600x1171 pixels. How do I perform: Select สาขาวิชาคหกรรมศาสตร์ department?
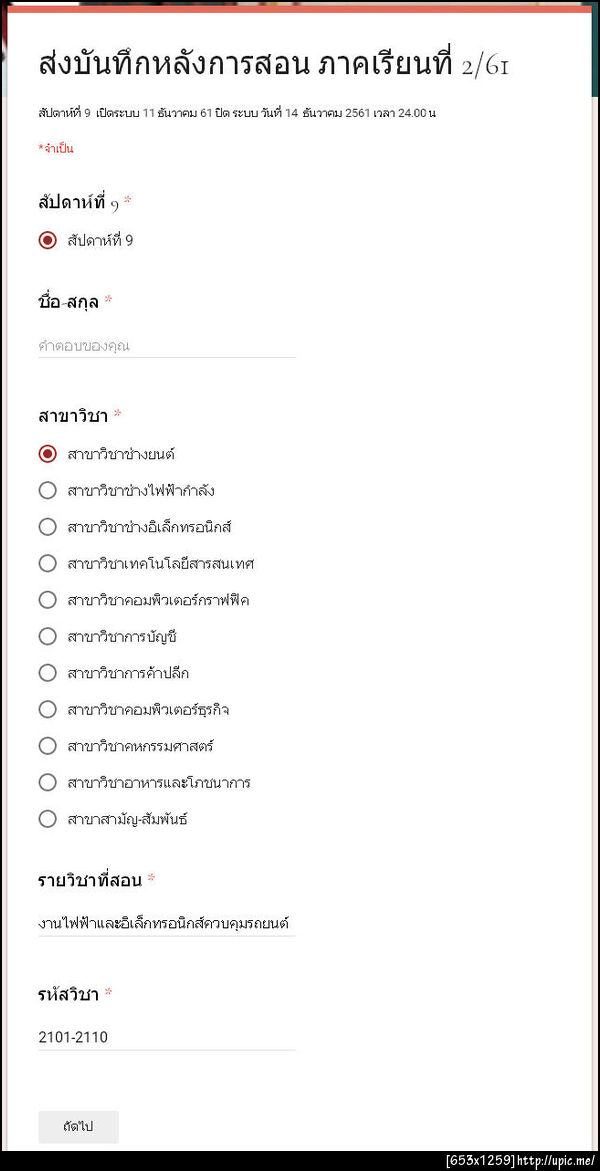tap(47, 745)
